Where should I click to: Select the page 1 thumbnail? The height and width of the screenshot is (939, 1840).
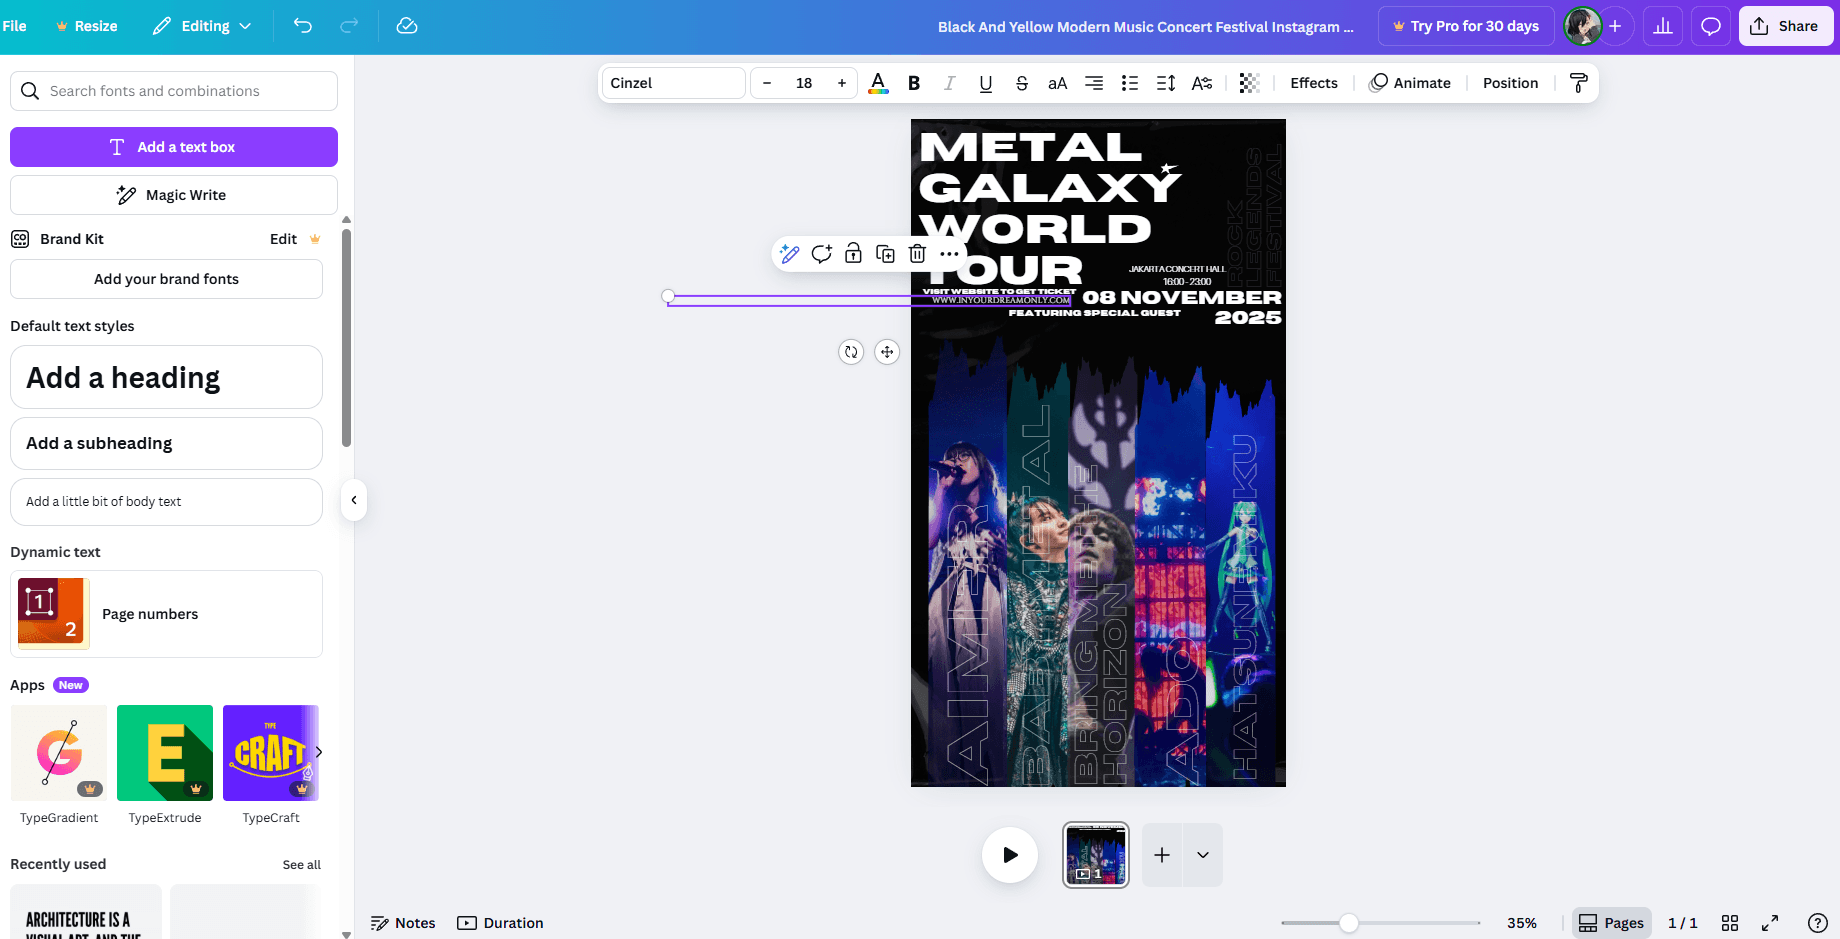click(1095, 855)
